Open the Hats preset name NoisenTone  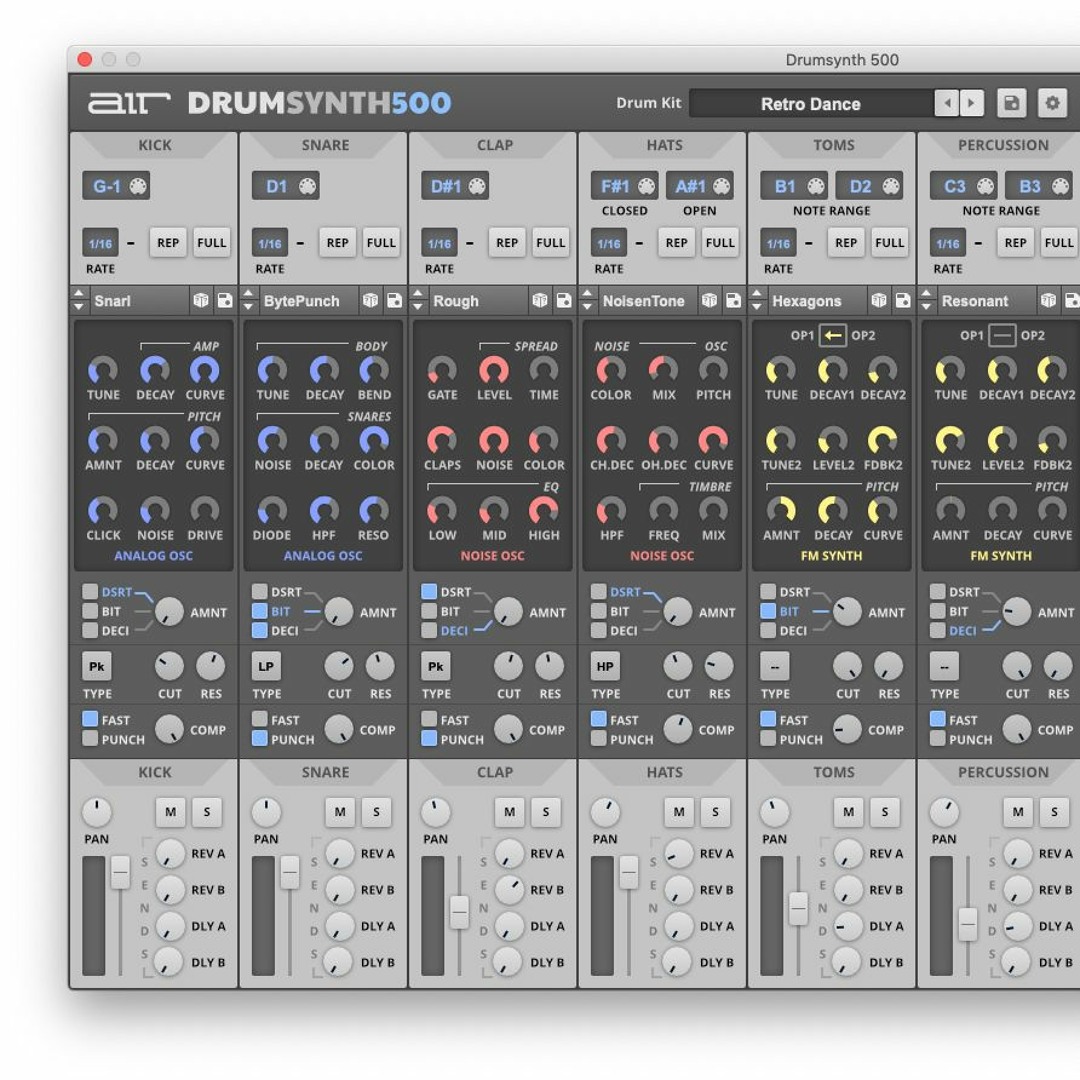pyautogui.click(x=643, y=301)
